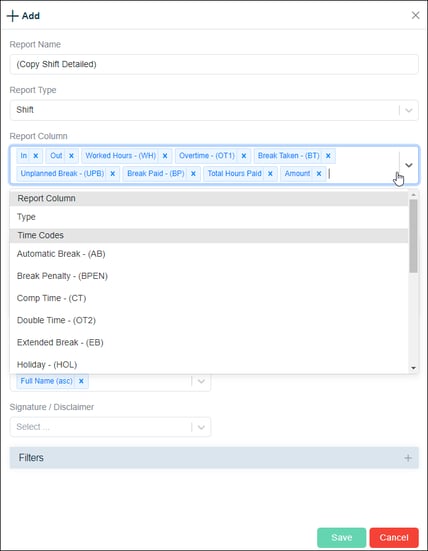Remove the Break Taken - (BT) tag

[328, 156]
